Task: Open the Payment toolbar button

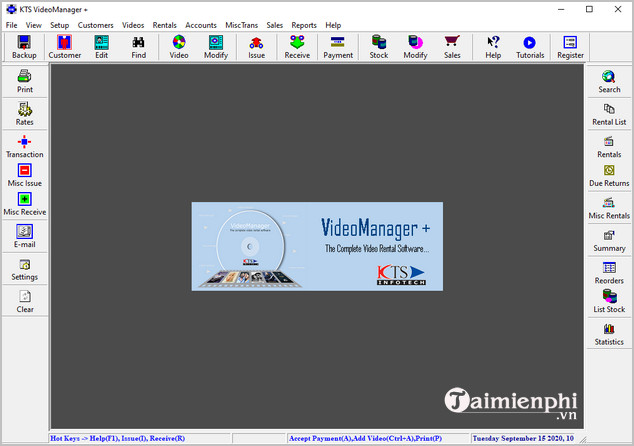Action: 338,47
